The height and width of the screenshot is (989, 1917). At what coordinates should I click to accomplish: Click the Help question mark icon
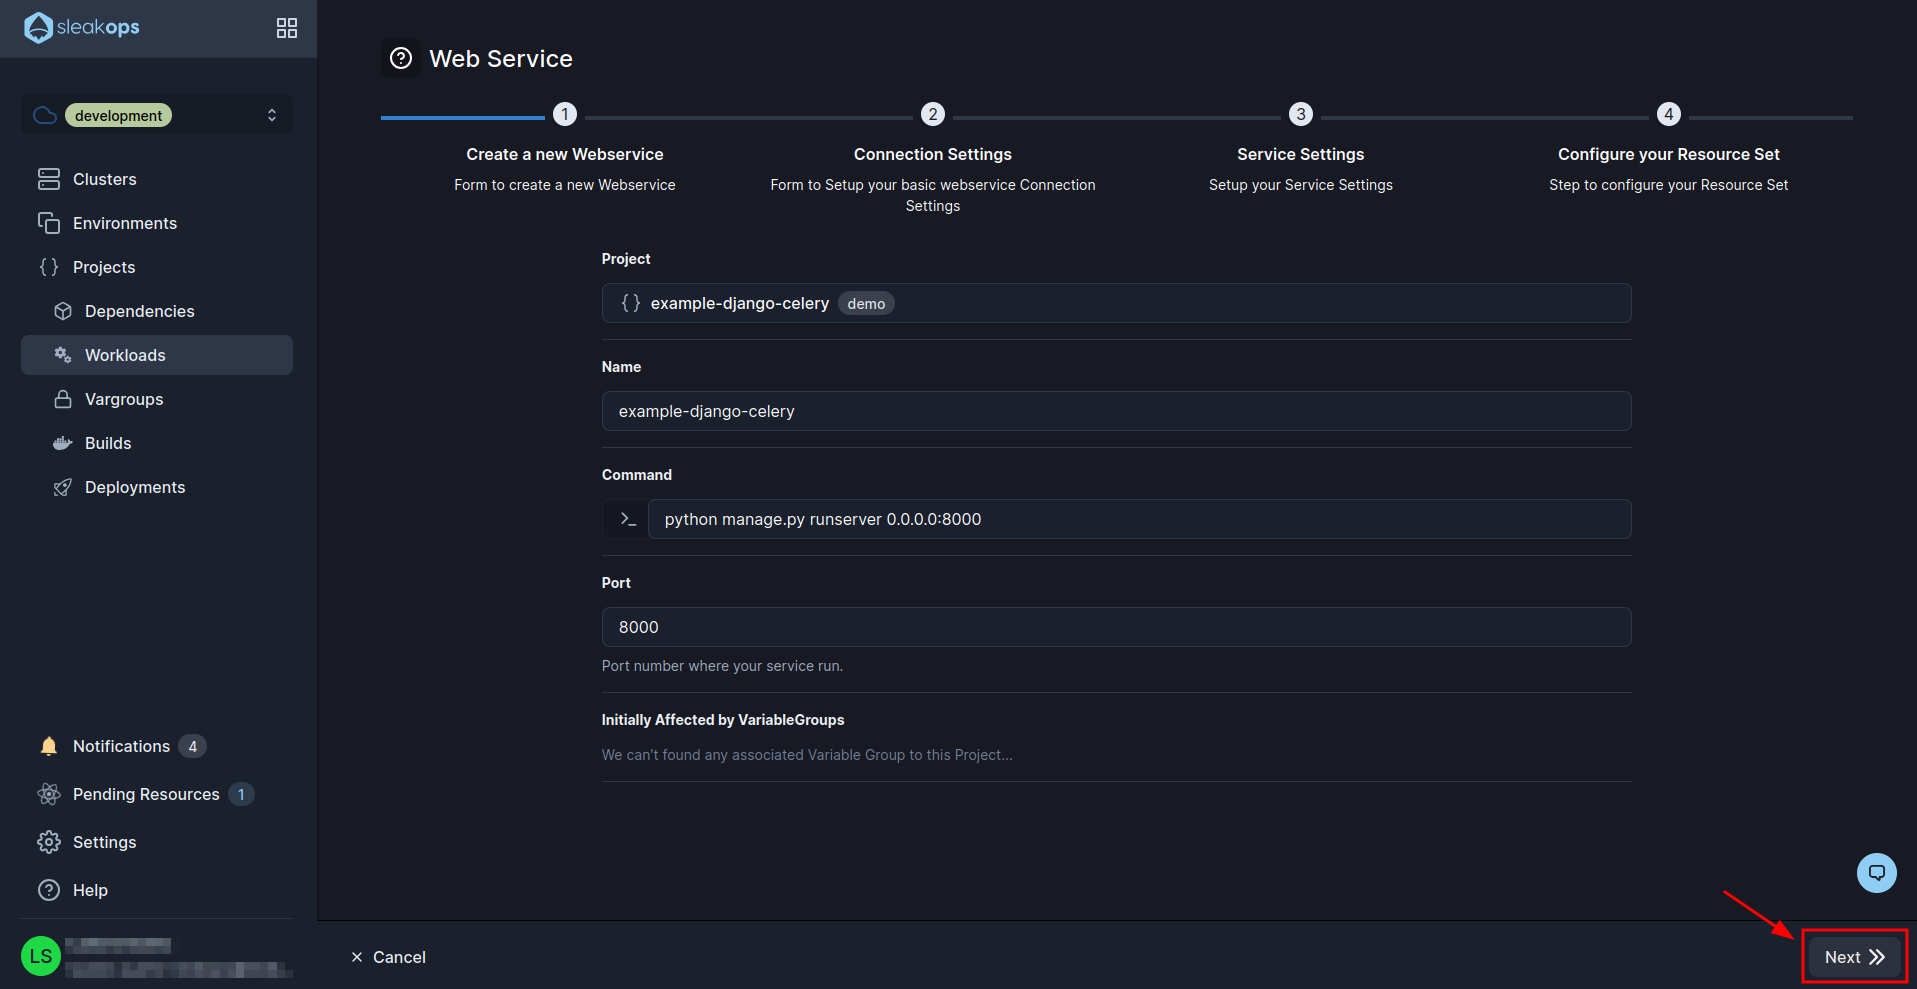coord(49,890)
